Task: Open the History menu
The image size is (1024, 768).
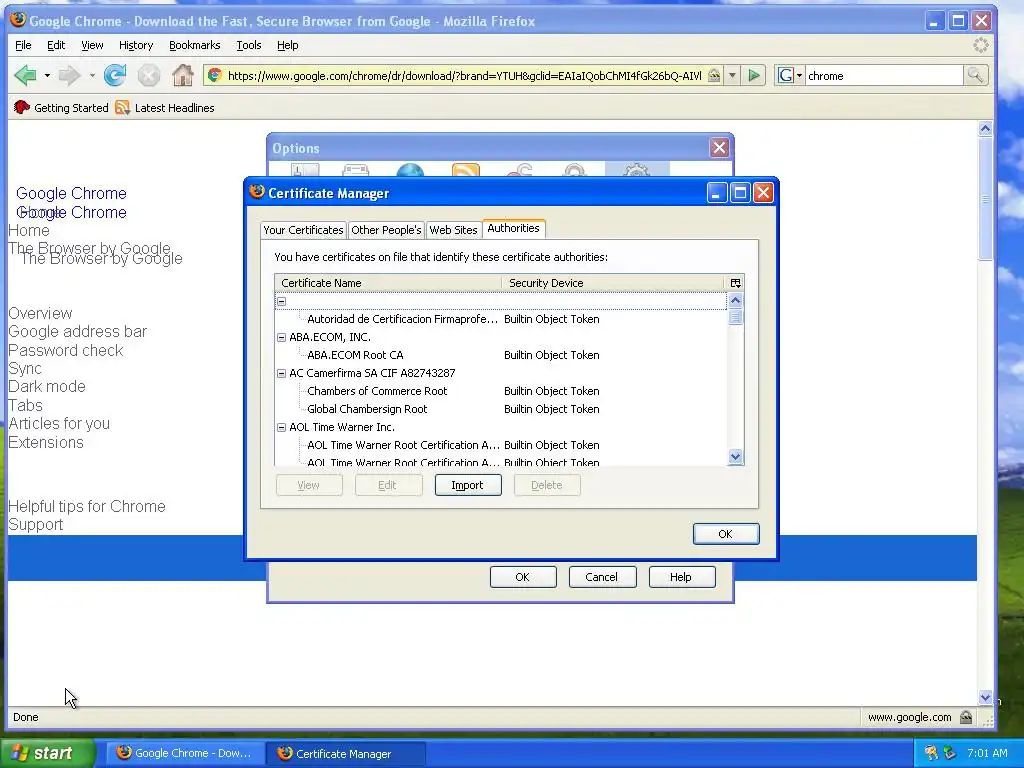Action: [136, 45]
